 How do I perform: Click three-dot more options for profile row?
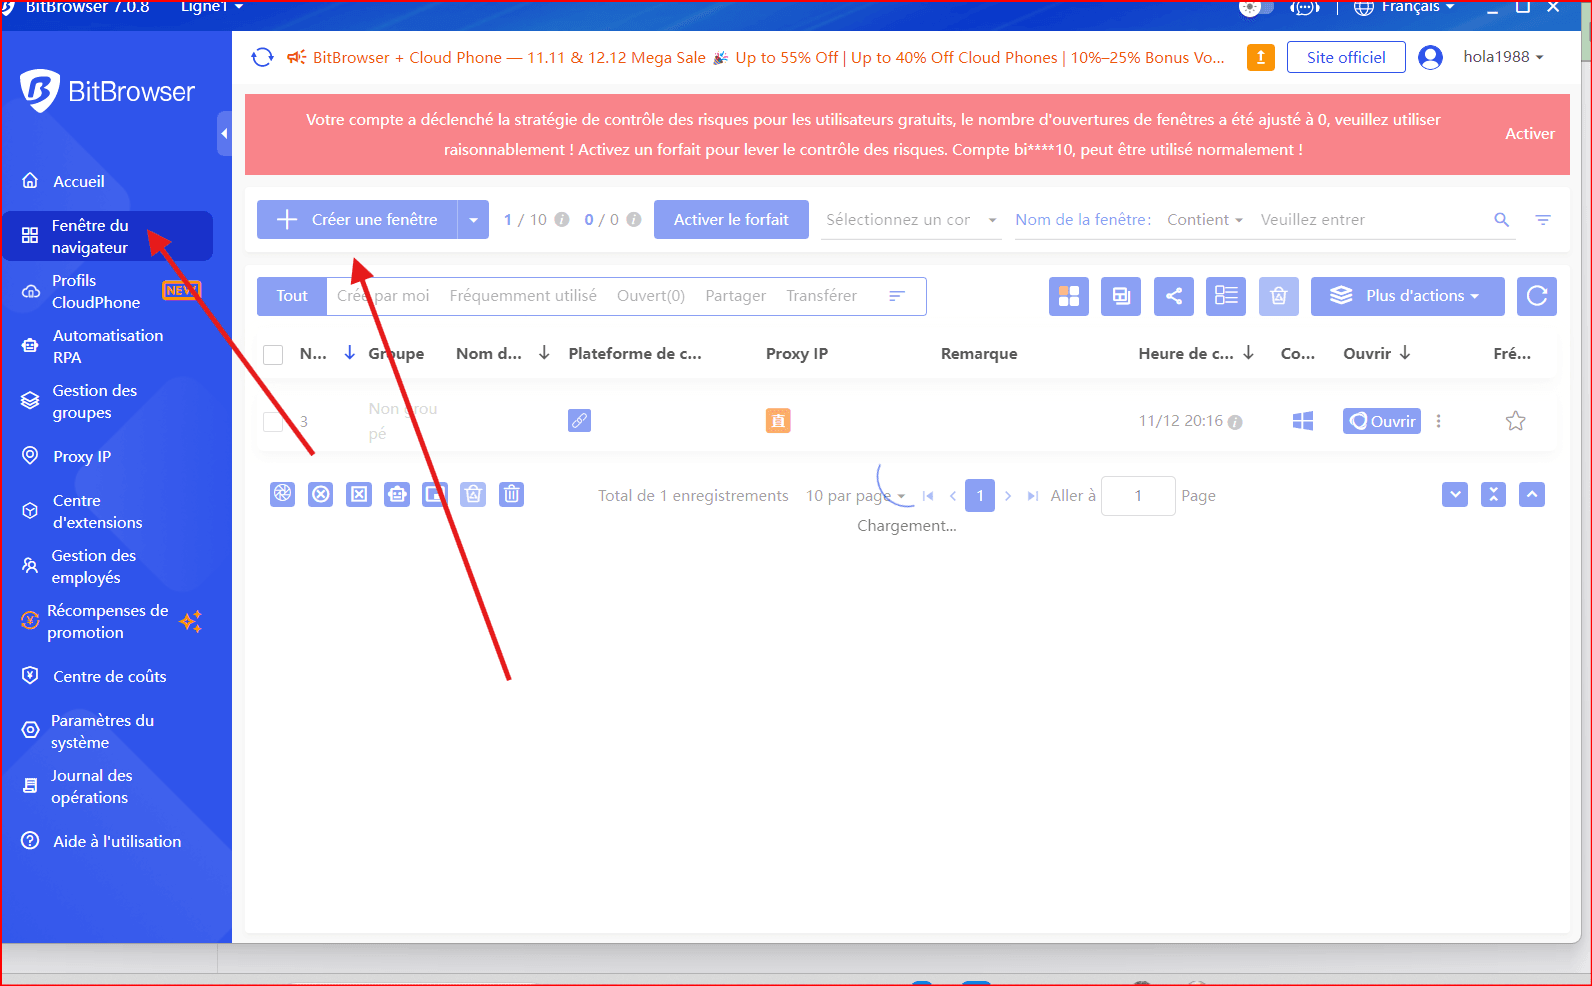(x=1438, y=421)
